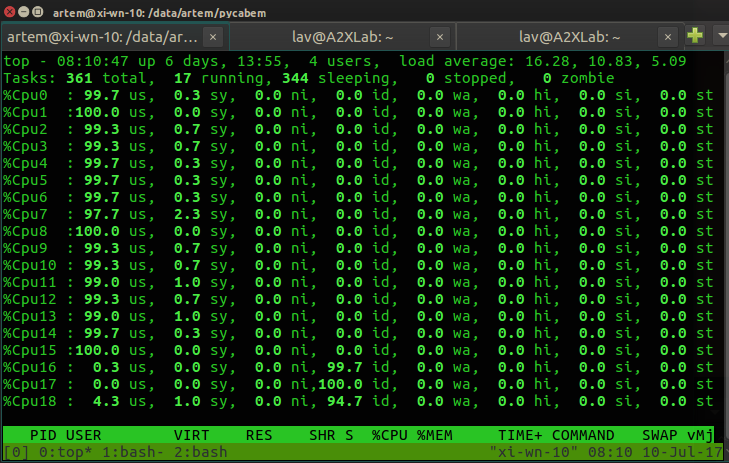Close the artem@xi-wn-10 terminal tab
The height and width of the screenshot is (463, 729).
pyautogui.click(x=213, y=37)
